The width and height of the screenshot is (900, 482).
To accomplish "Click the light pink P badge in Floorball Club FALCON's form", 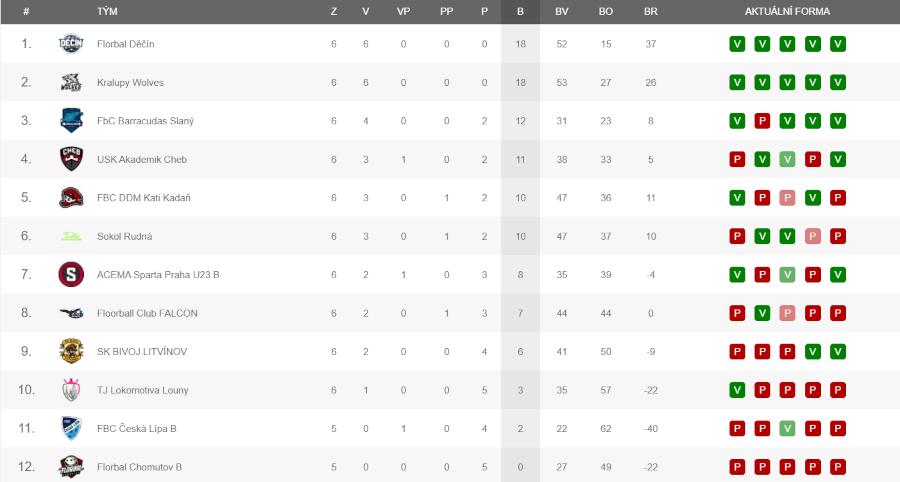I will point(788,313).
